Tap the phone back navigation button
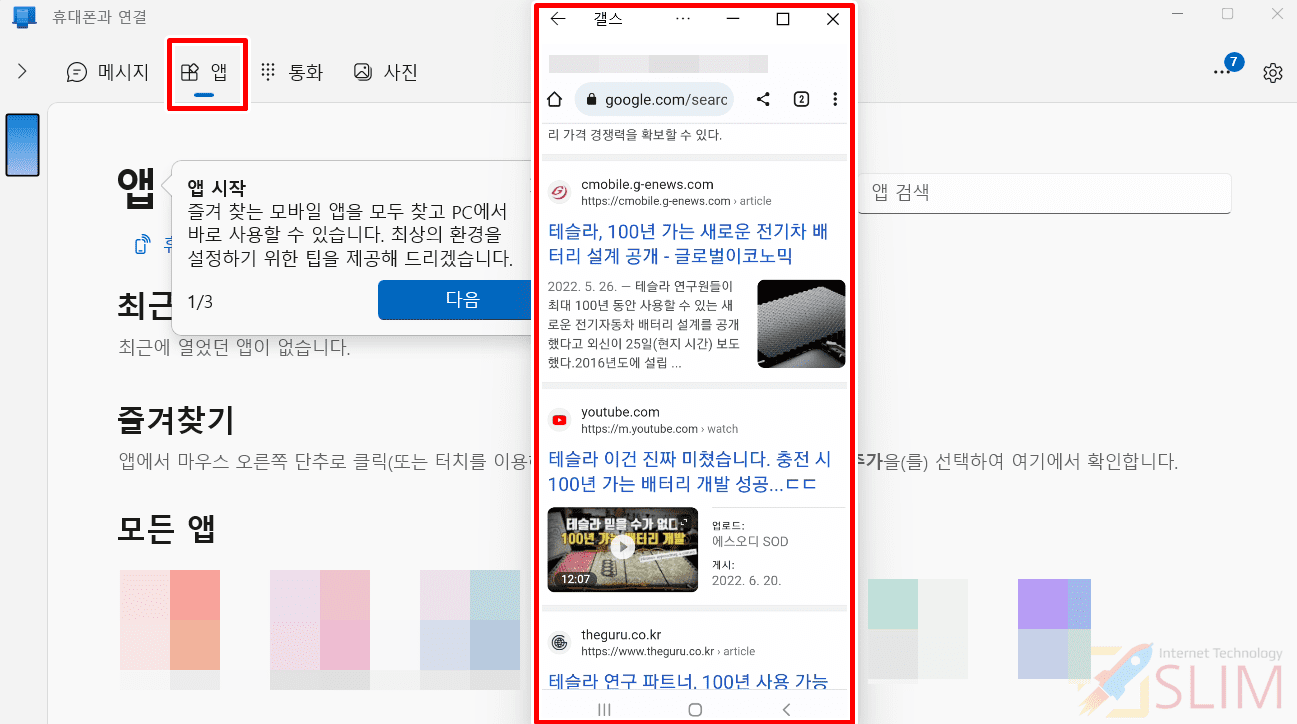 [786, 709]
